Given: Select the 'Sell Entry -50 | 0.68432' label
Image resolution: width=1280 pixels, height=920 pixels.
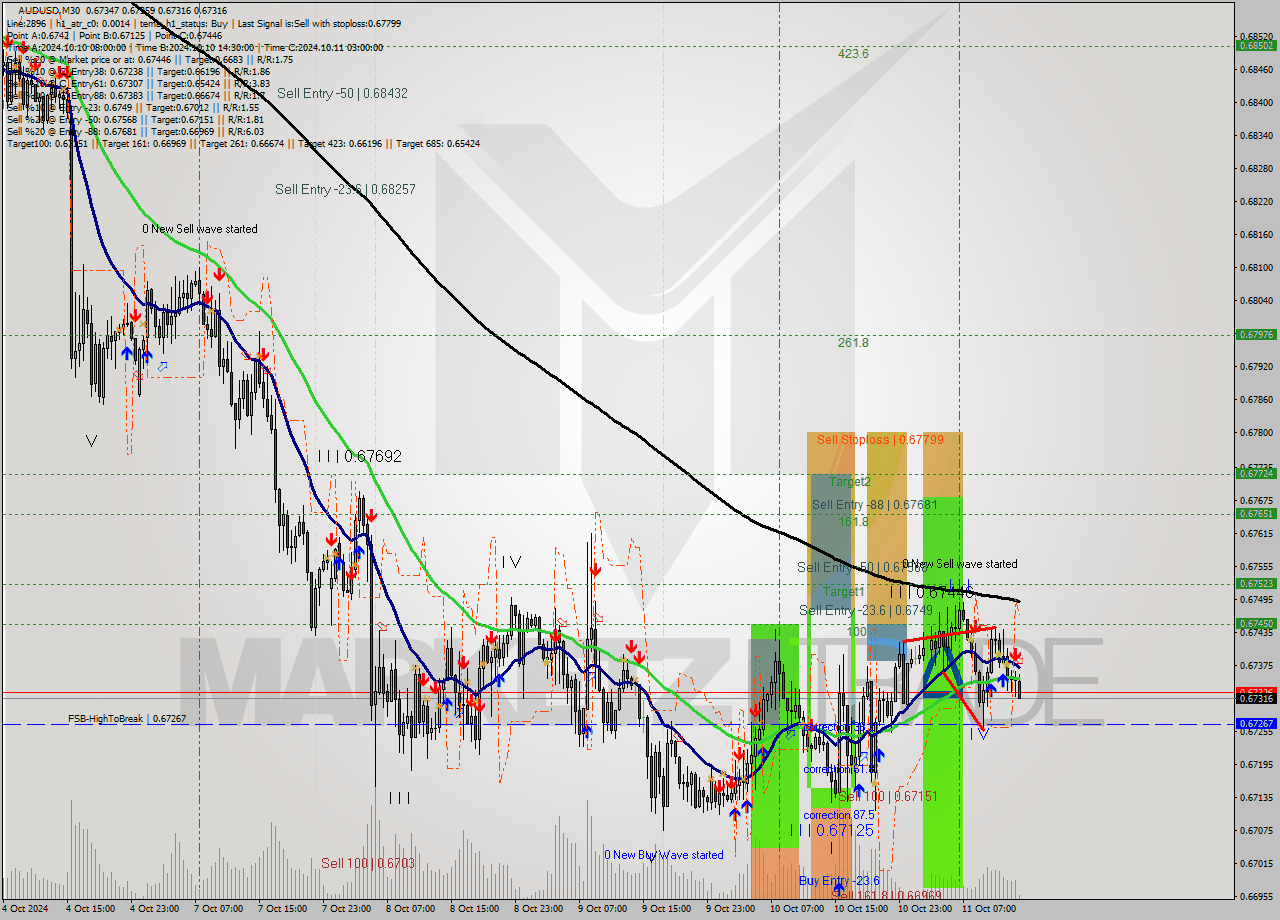Looking at the screenshot, I should click(342, 93).
